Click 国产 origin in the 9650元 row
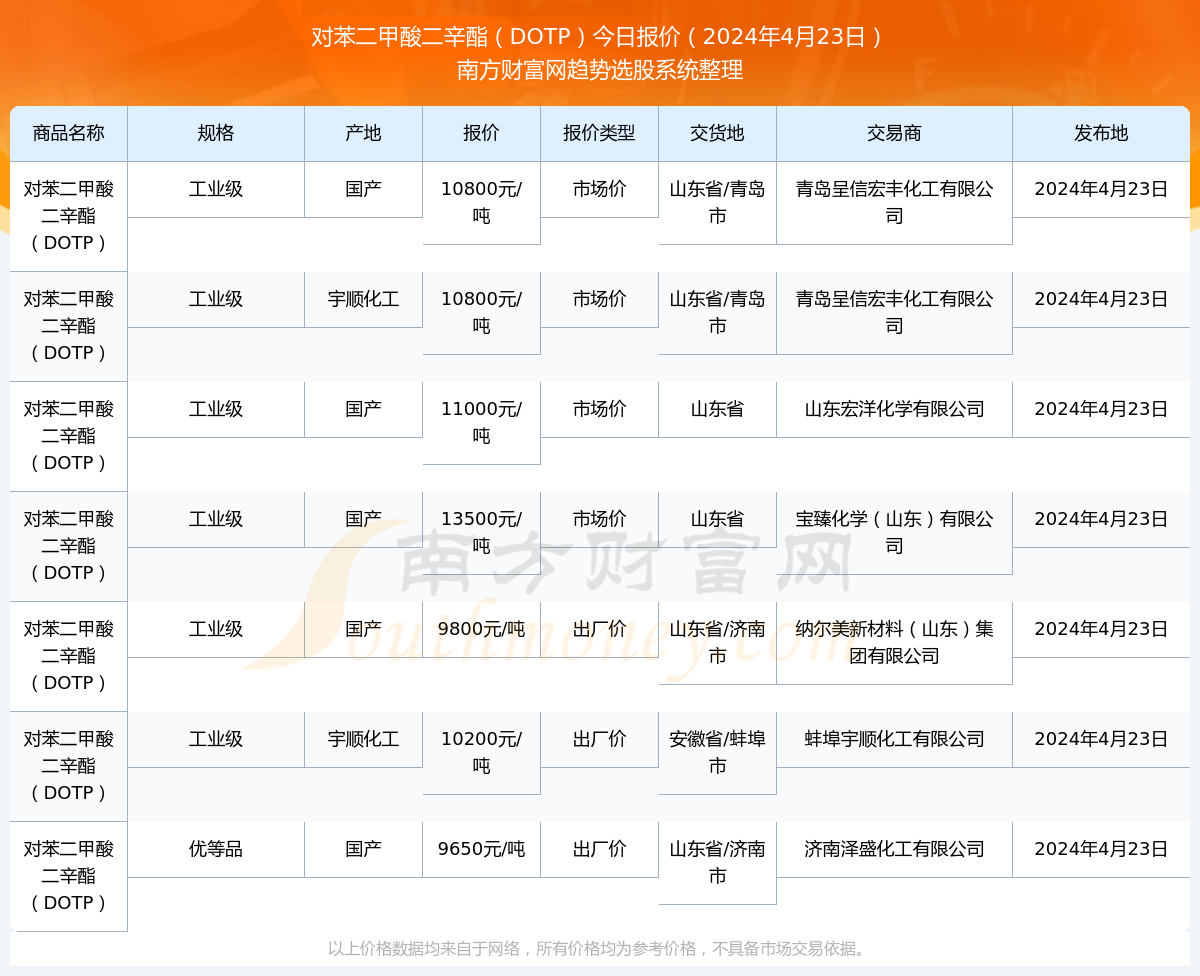Screen dimensions: 1200x976 click(363, 849)
